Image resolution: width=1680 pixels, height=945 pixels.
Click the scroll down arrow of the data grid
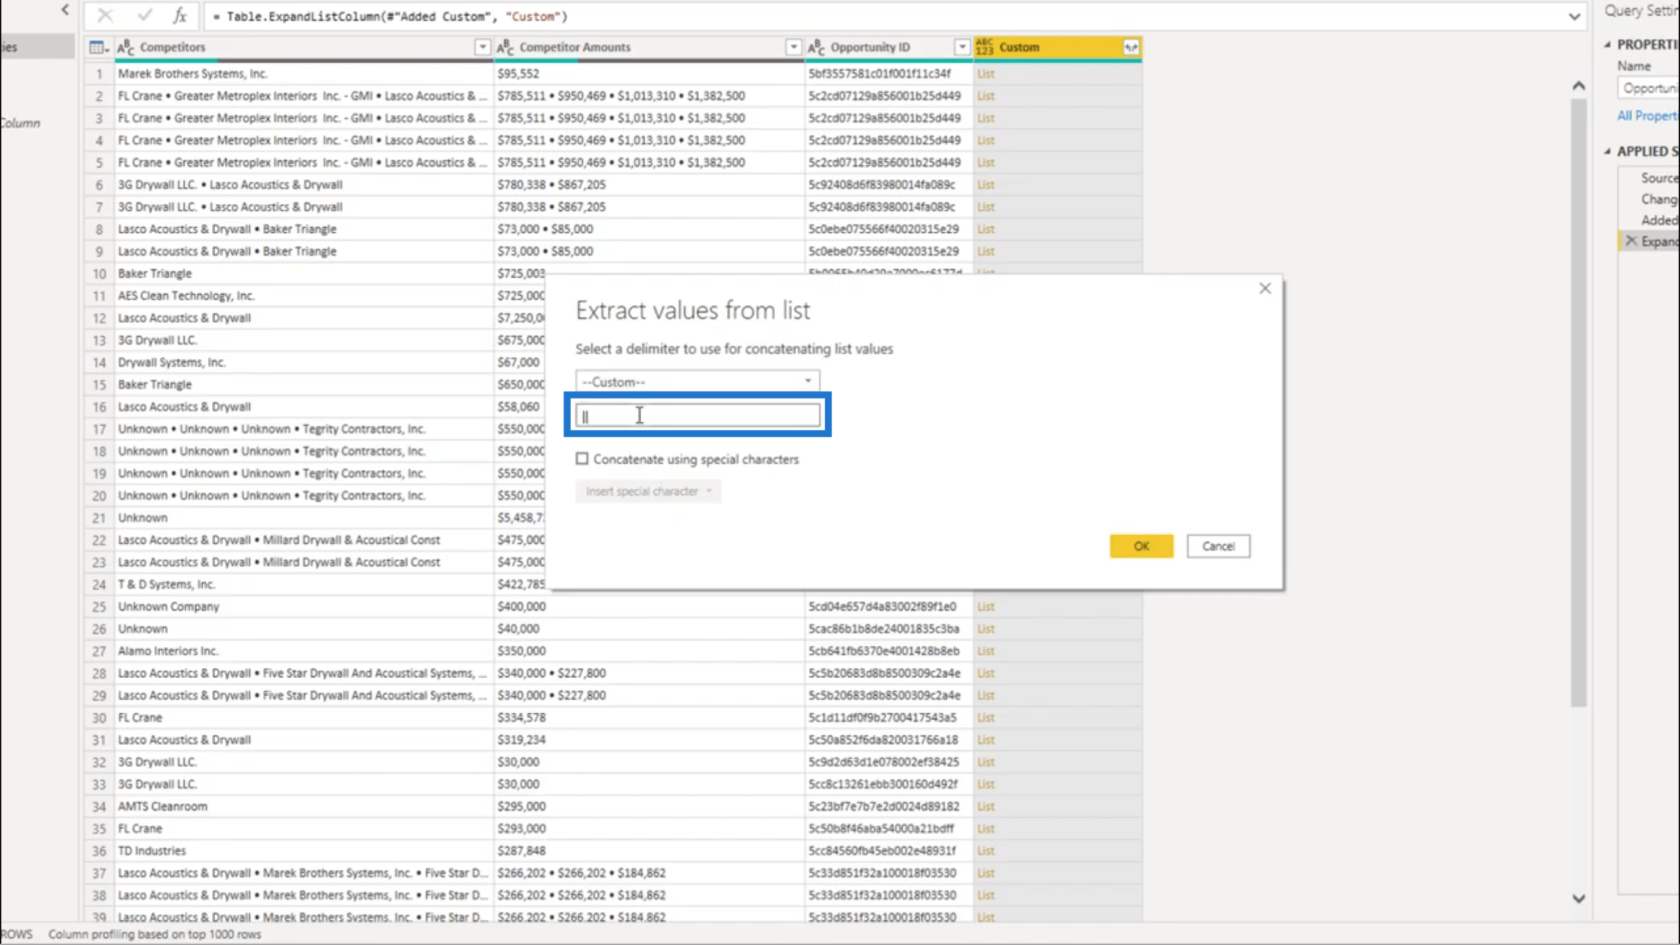pos(1578,898)
